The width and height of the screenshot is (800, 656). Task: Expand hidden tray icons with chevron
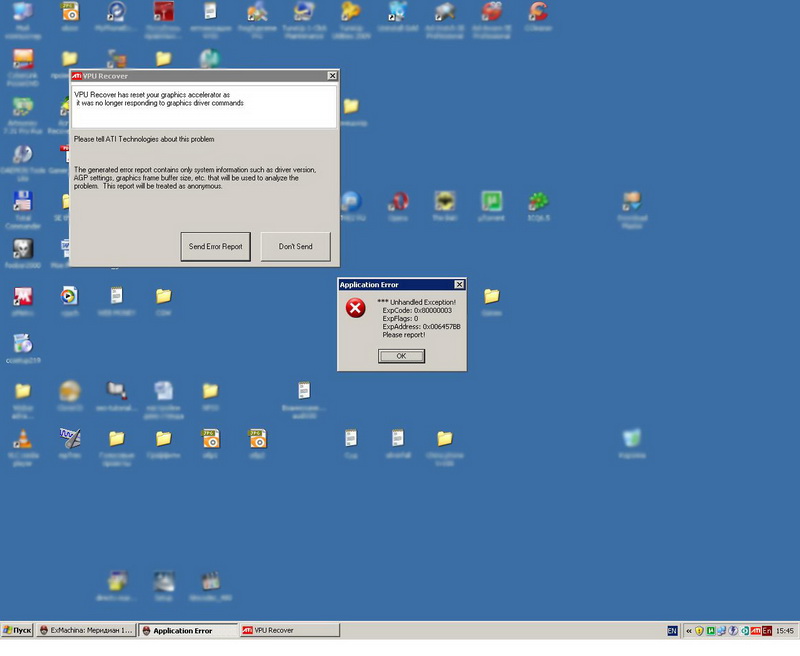(x=689, y=631)
